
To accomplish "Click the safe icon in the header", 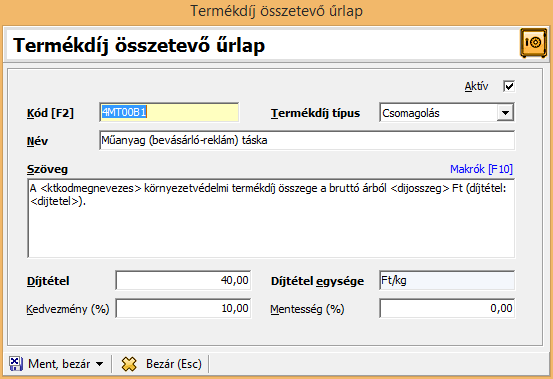I will tap(533, 43).
